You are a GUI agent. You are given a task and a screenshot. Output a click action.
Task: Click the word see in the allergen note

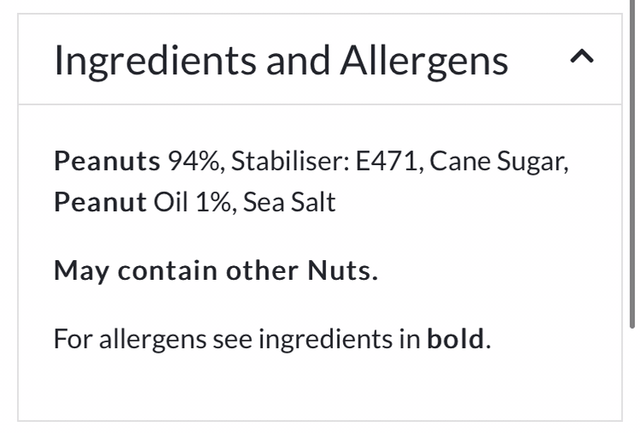(232, 339)
